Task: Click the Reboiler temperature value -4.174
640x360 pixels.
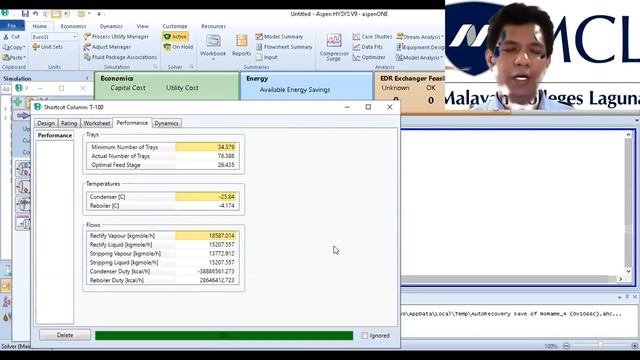Action: point(207,206)
